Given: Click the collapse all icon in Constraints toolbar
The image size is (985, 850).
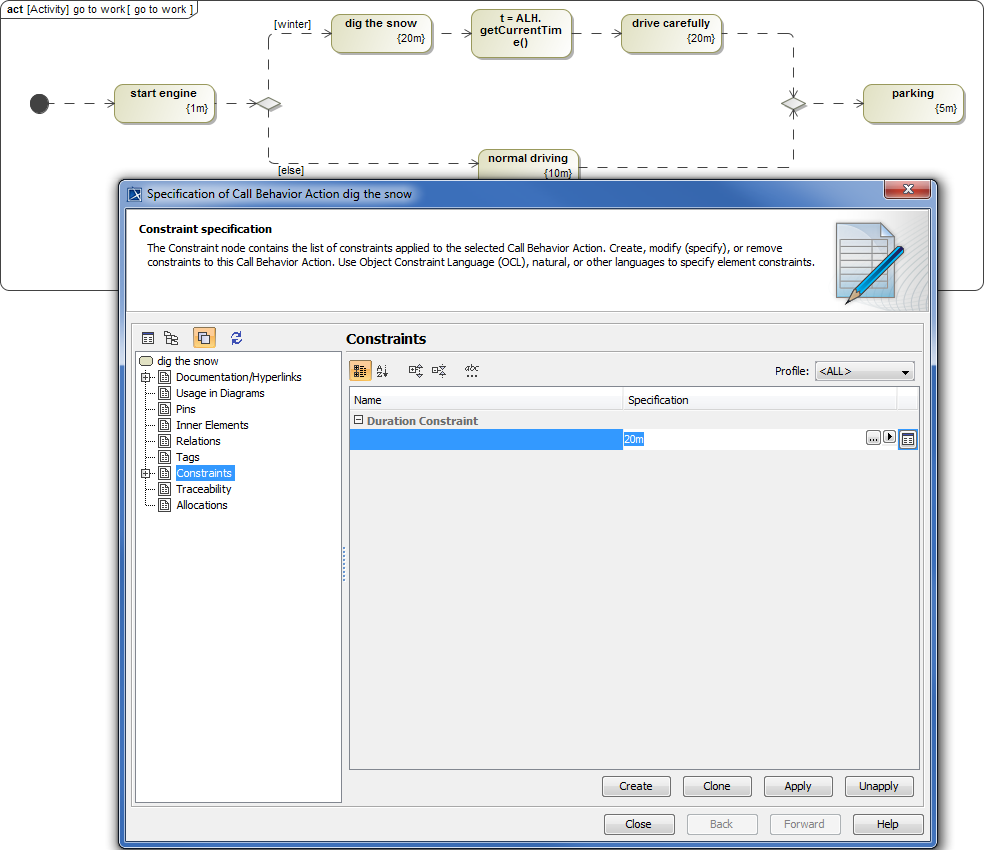Looking at the screenshot, I should tap(439, 371).
